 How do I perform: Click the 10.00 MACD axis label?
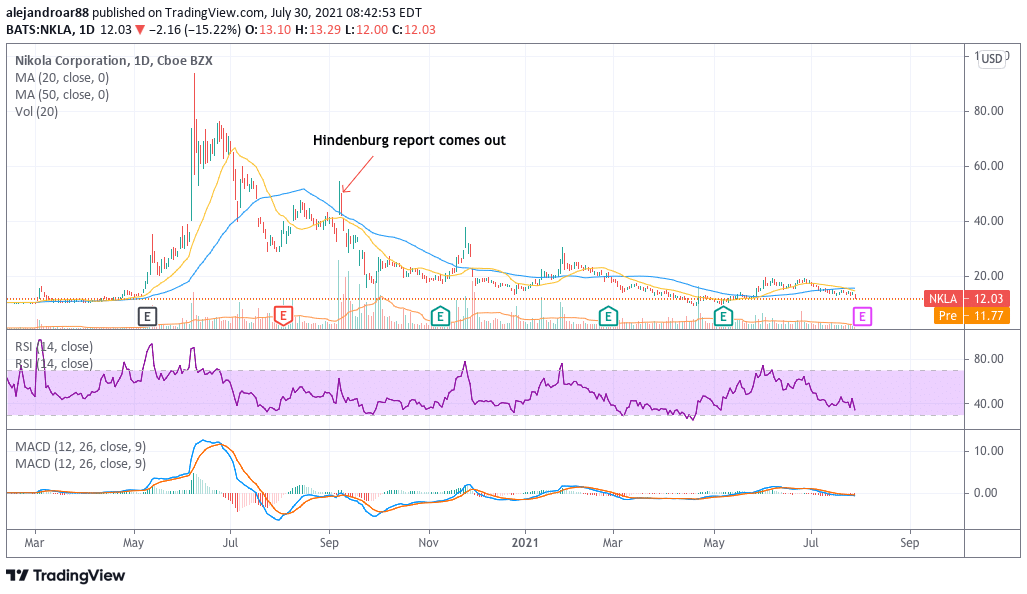tap(988, 451)
